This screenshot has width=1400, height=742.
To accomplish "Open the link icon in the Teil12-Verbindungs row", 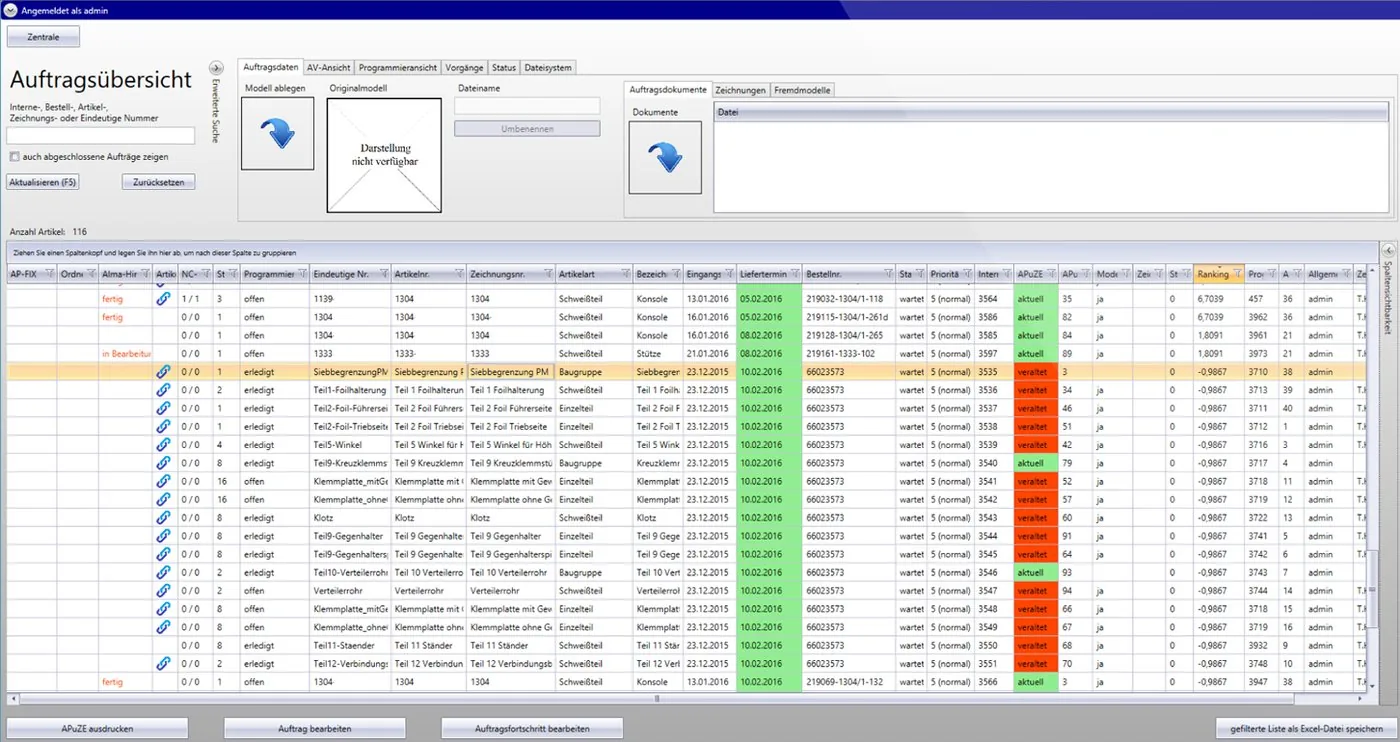I will pos(164,663).
